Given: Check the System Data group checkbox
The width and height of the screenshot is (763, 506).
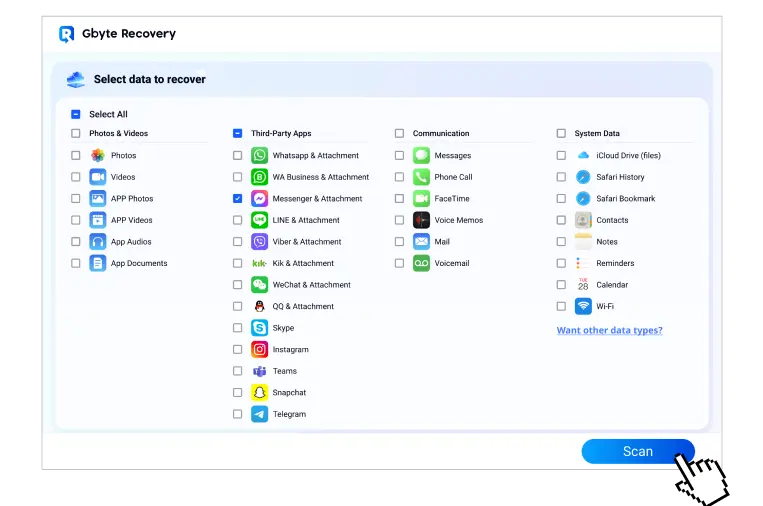Looking at the screenshot, I should tap(561, 133).
